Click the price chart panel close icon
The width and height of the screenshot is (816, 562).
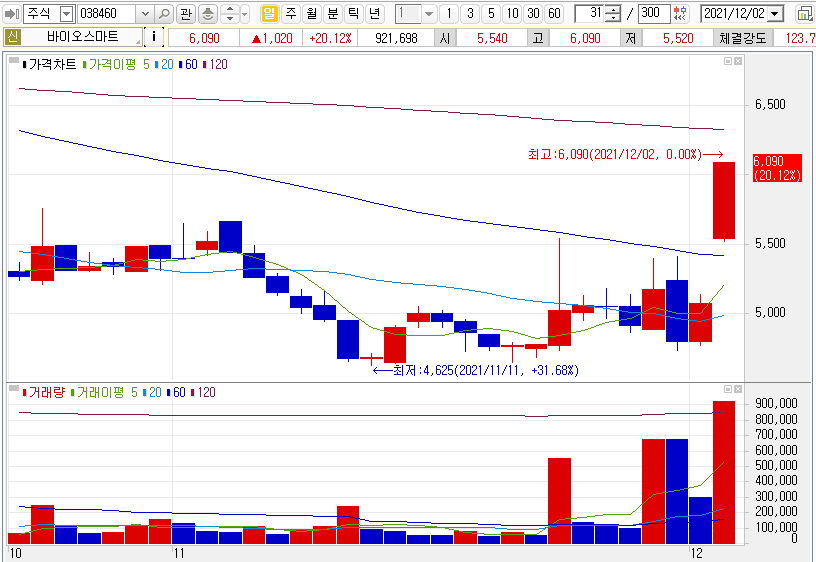tap(737, 61)
